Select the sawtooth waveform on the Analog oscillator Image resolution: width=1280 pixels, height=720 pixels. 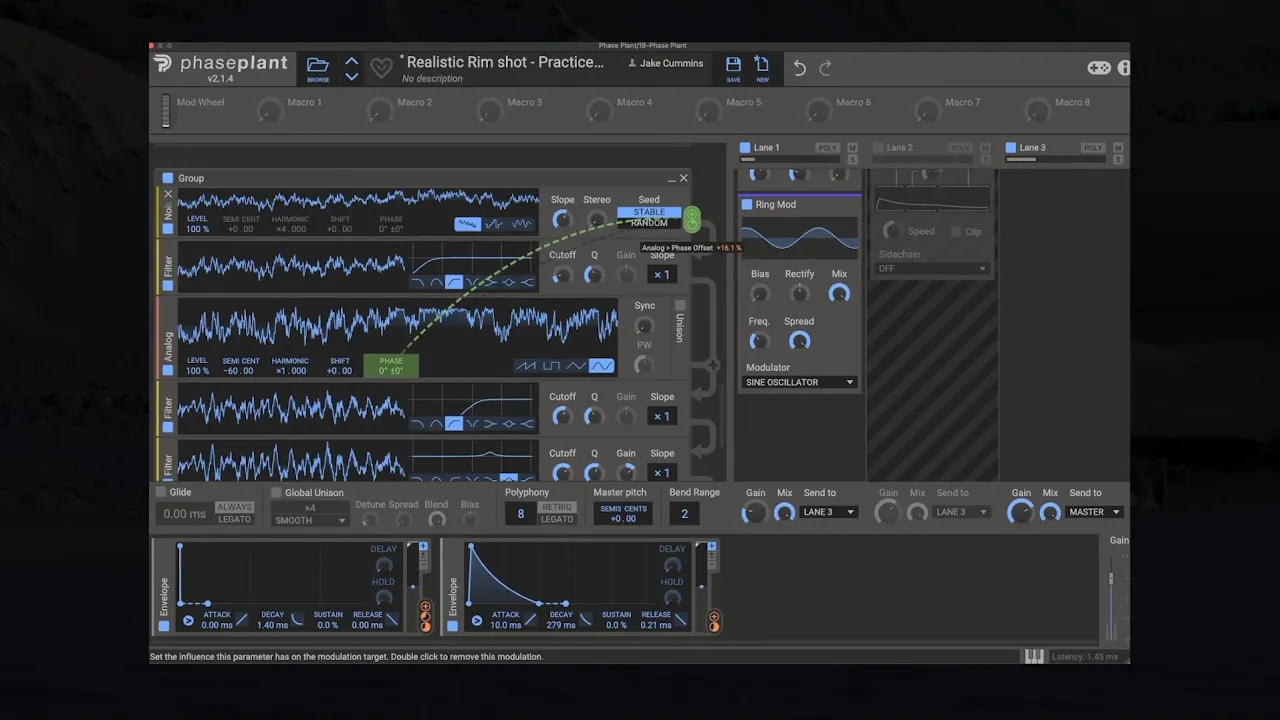click(526, 366)
